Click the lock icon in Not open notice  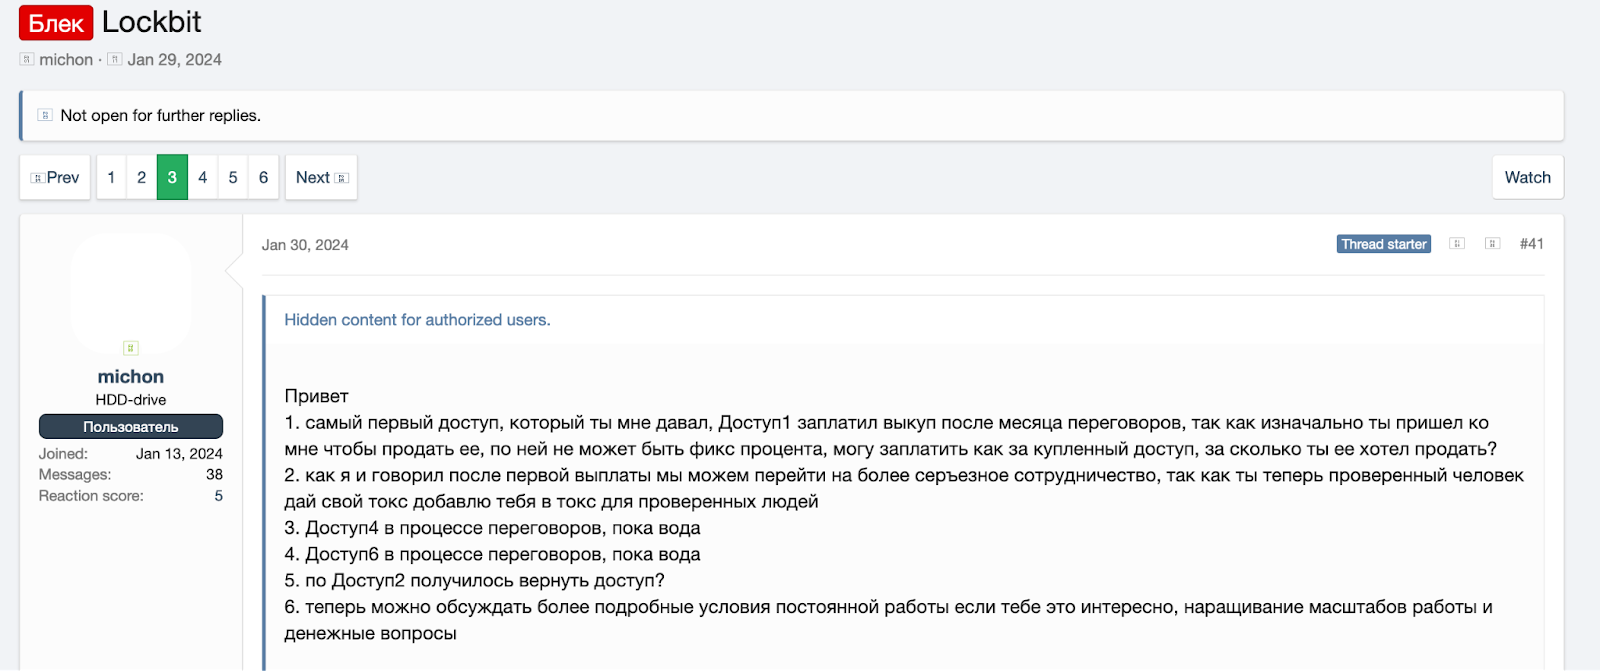click(45, 115)
